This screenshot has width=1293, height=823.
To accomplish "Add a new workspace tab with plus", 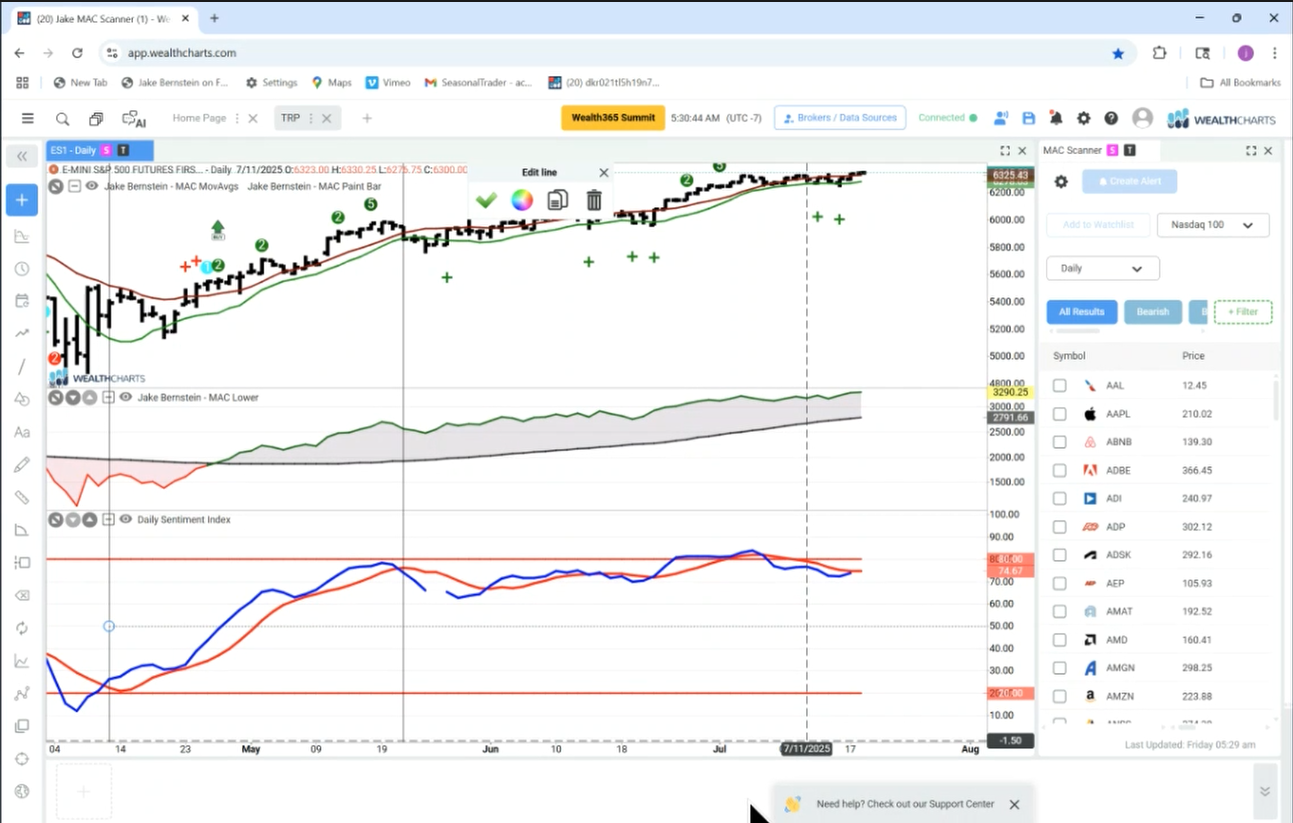I will [x=367, y=118].
